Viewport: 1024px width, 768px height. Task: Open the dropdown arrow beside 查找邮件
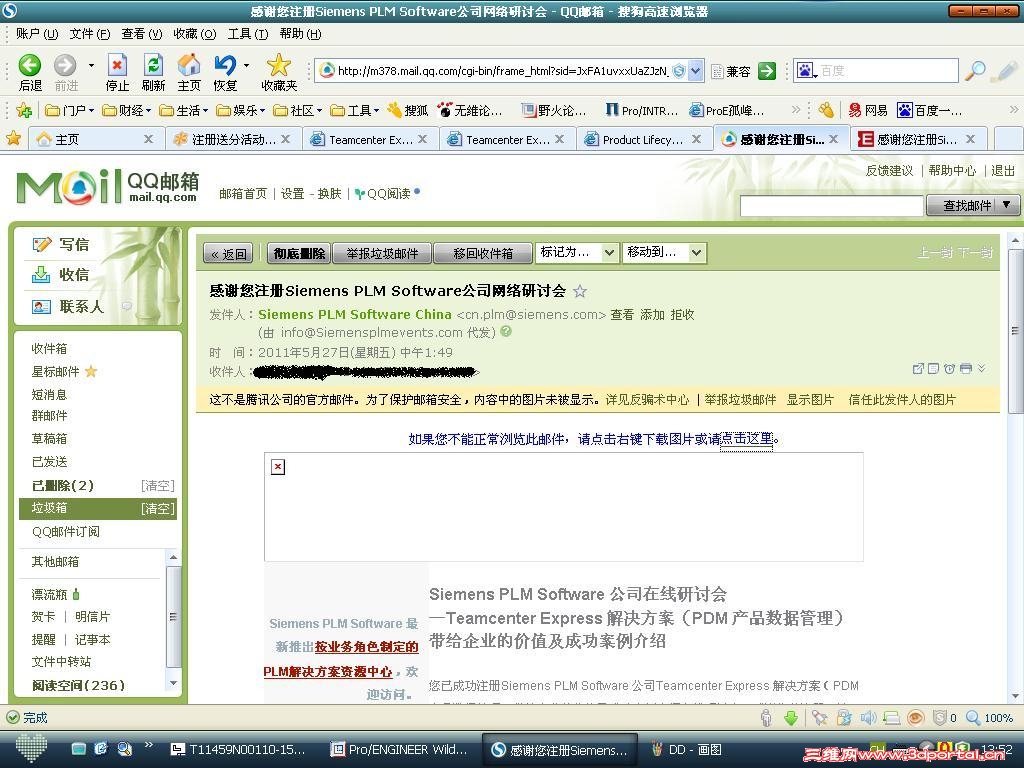click(x=1008, y=205)
